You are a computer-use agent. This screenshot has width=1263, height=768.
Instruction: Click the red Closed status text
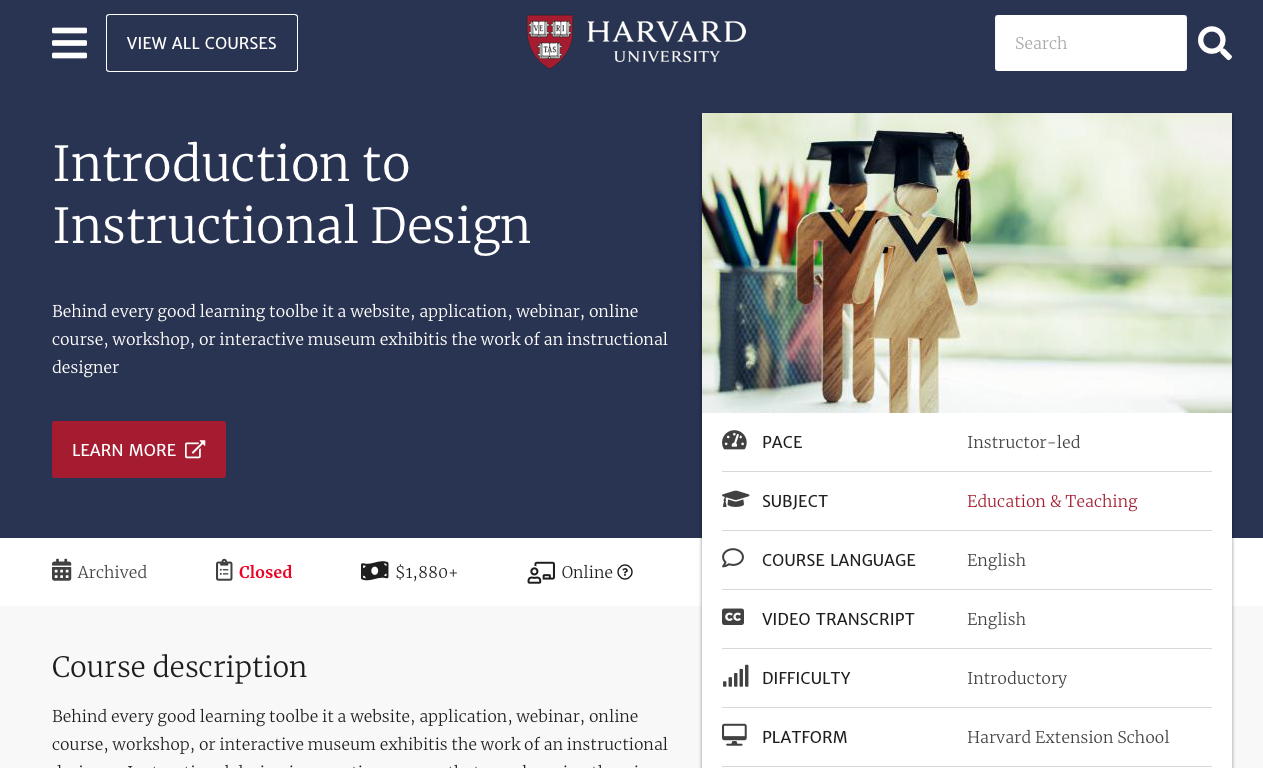265,572
